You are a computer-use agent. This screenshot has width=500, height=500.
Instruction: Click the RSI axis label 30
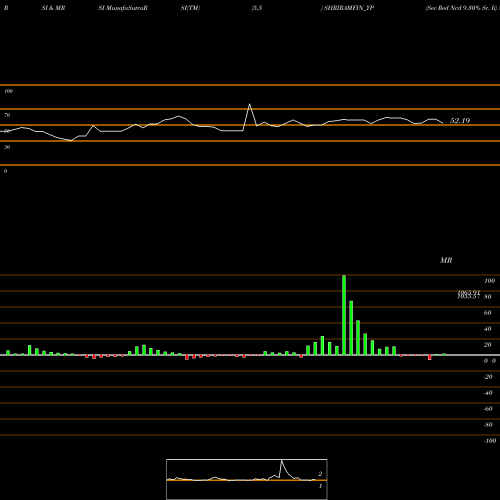pyautogui.click(x=7, y=147)
